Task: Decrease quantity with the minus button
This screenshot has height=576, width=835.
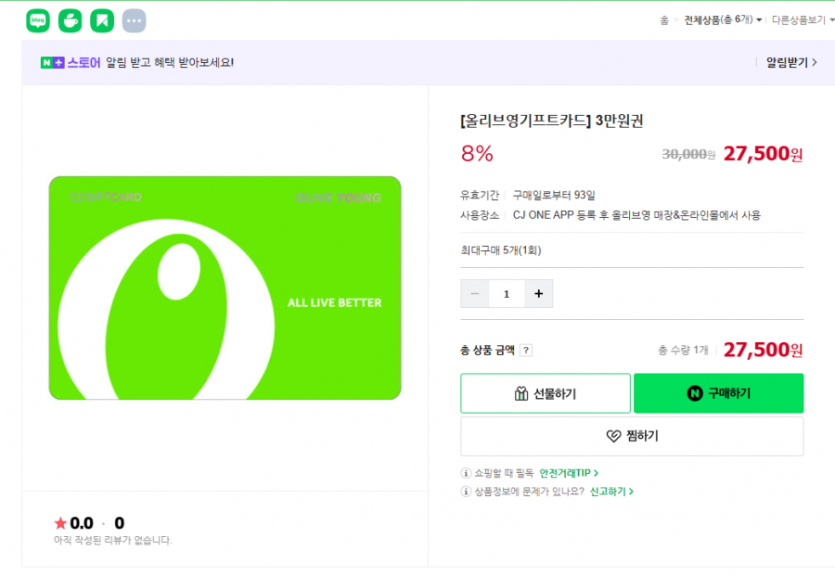Action: pos(475,294)
